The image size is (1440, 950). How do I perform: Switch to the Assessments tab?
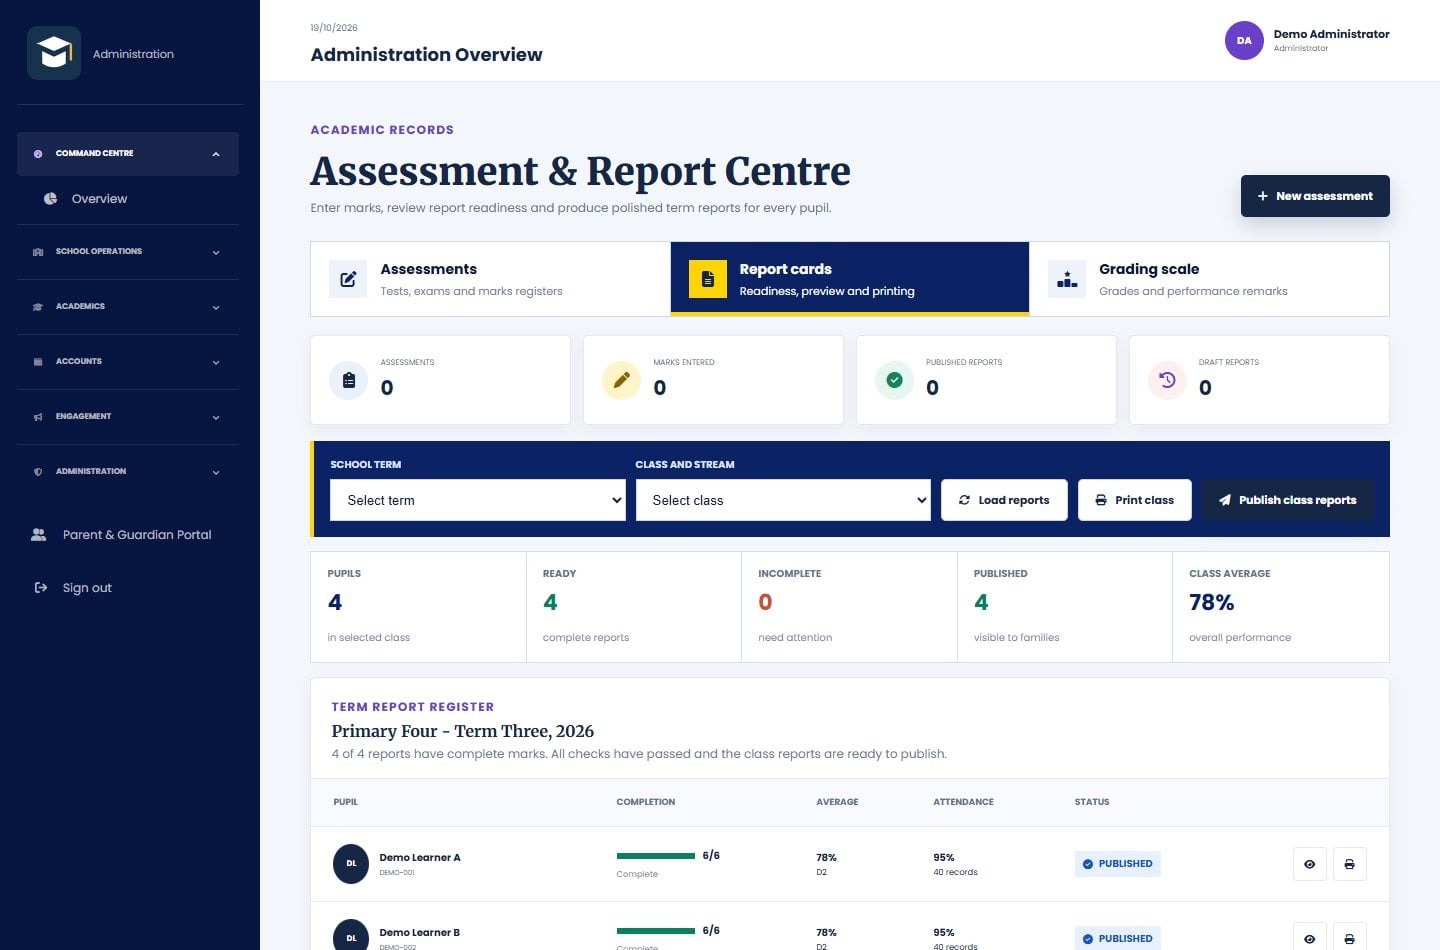[x=490, y=279]
